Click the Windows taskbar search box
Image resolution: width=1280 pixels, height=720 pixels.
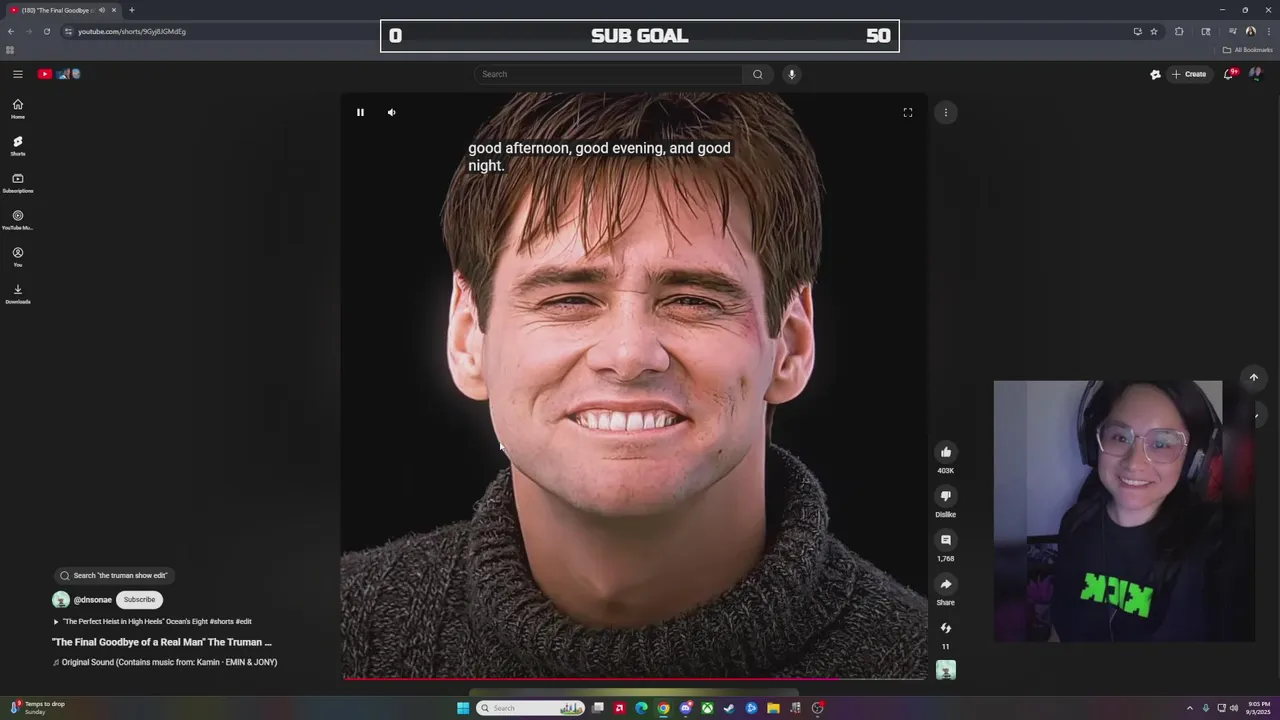click(531, 708)
